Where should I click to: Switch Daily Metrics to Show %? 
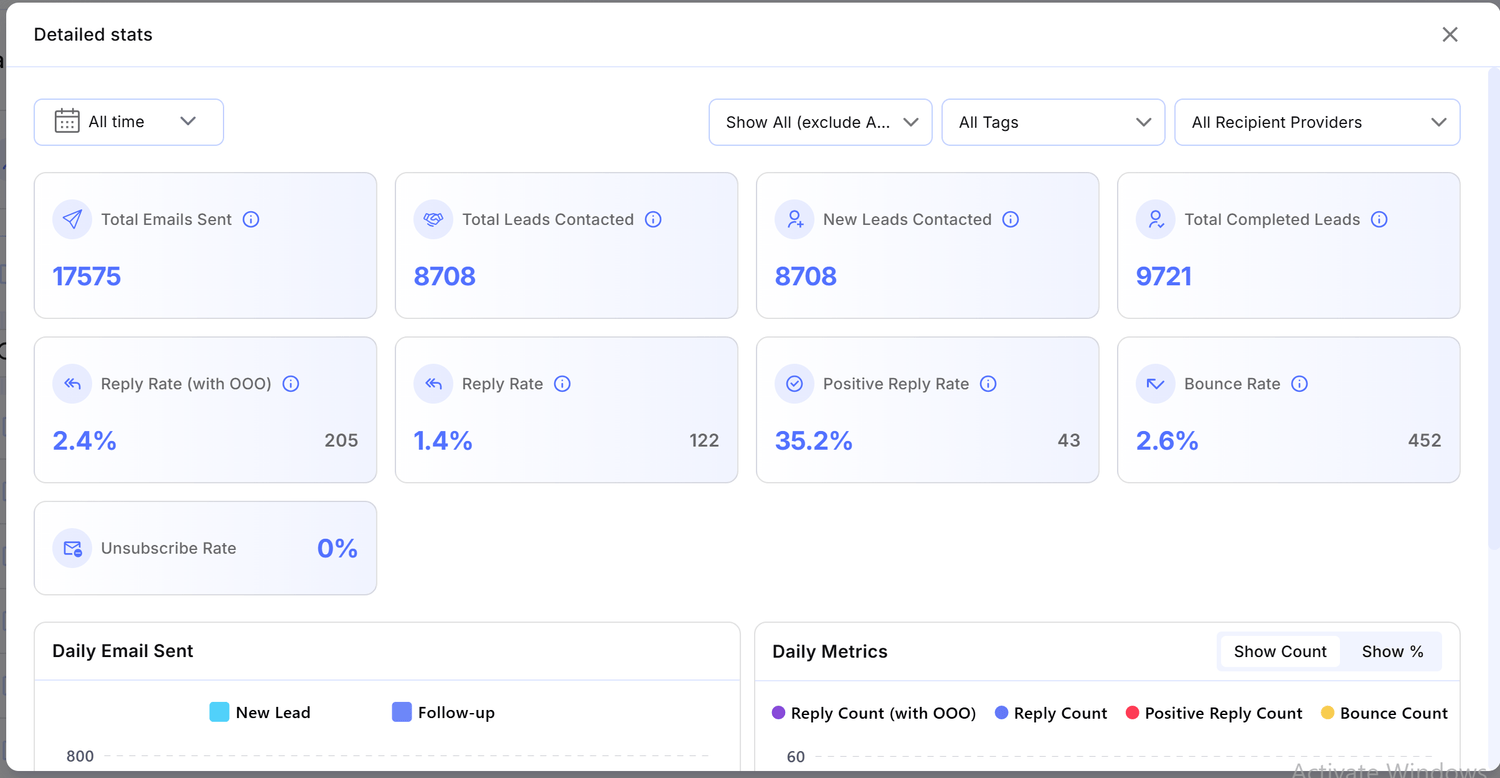pyautogui.click(x=1392, y=651)
